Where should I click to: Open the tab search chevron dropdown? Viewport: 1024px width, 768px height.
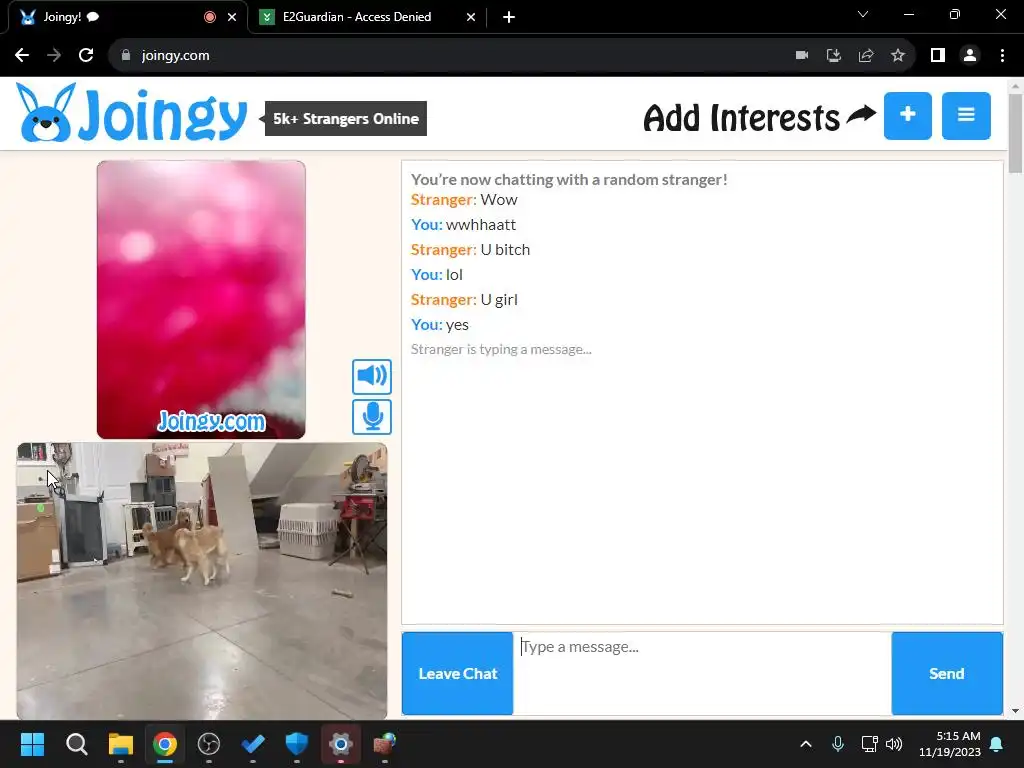(x=863, y=14)
